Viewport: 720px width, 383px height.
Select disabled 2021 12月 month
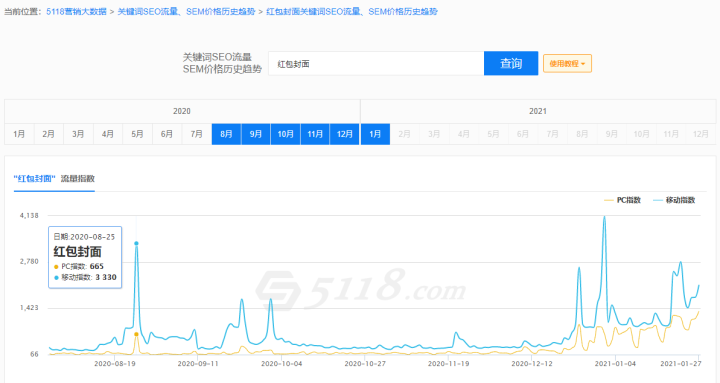click(701, 134)
